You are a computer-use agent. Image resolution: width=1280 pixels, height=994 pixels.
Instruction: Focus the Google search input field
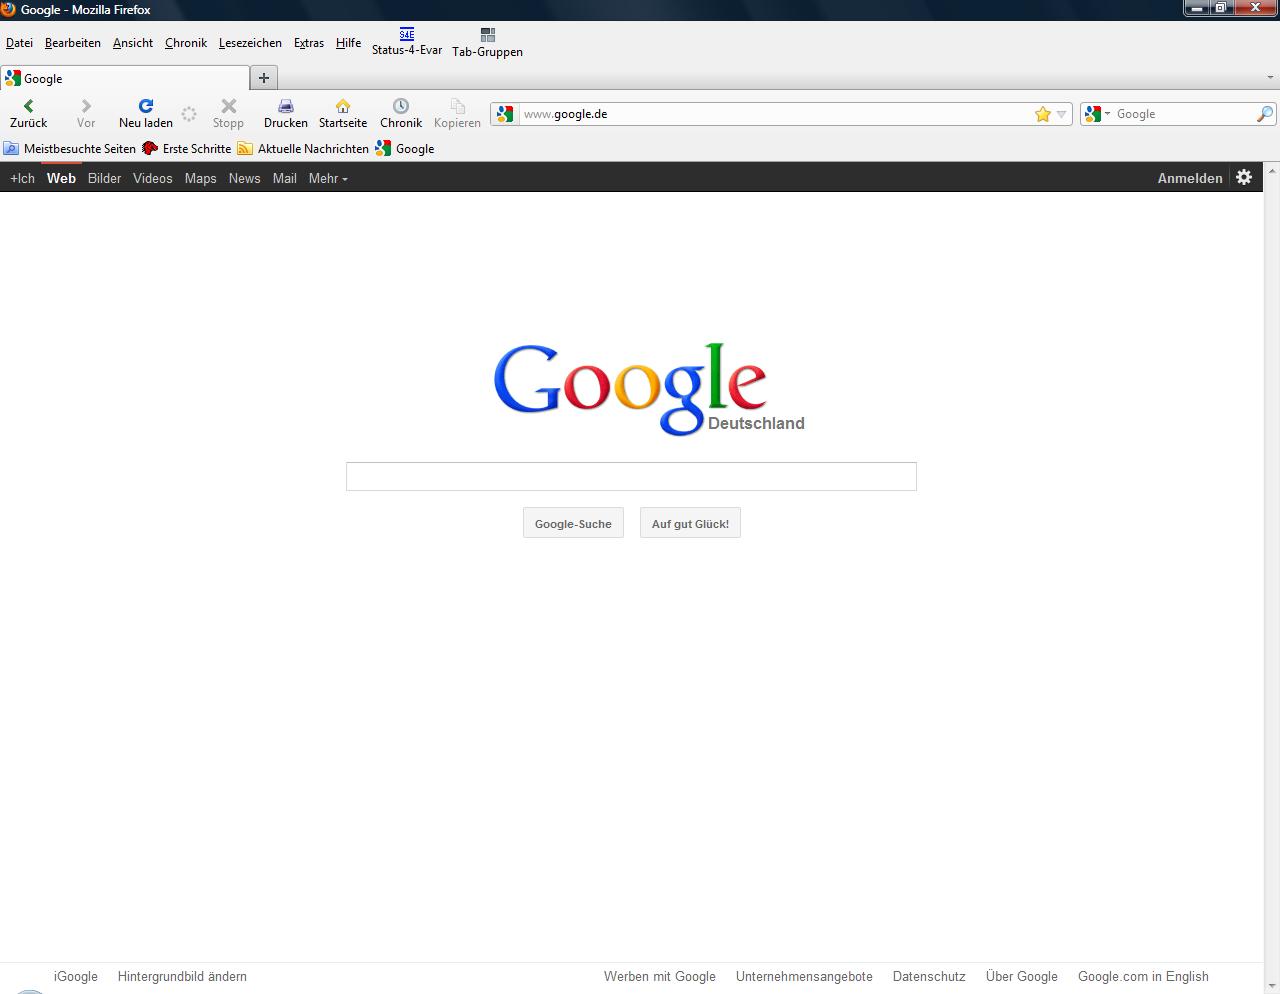click(631, 476)
